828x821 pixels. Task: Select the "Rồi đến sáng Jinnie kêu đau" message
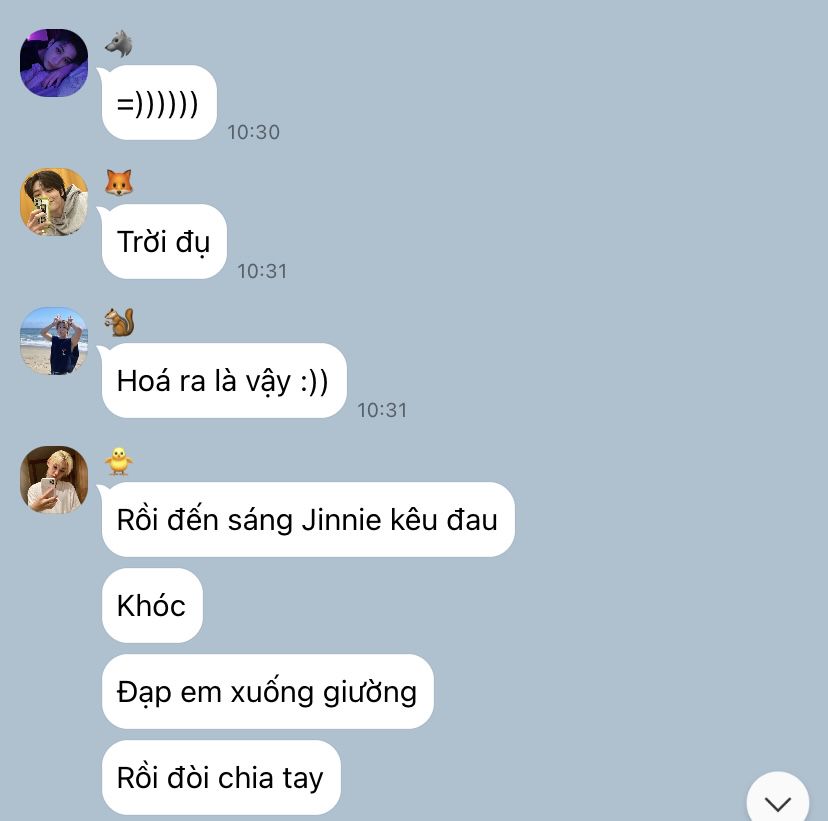click(x=308, y=520)
